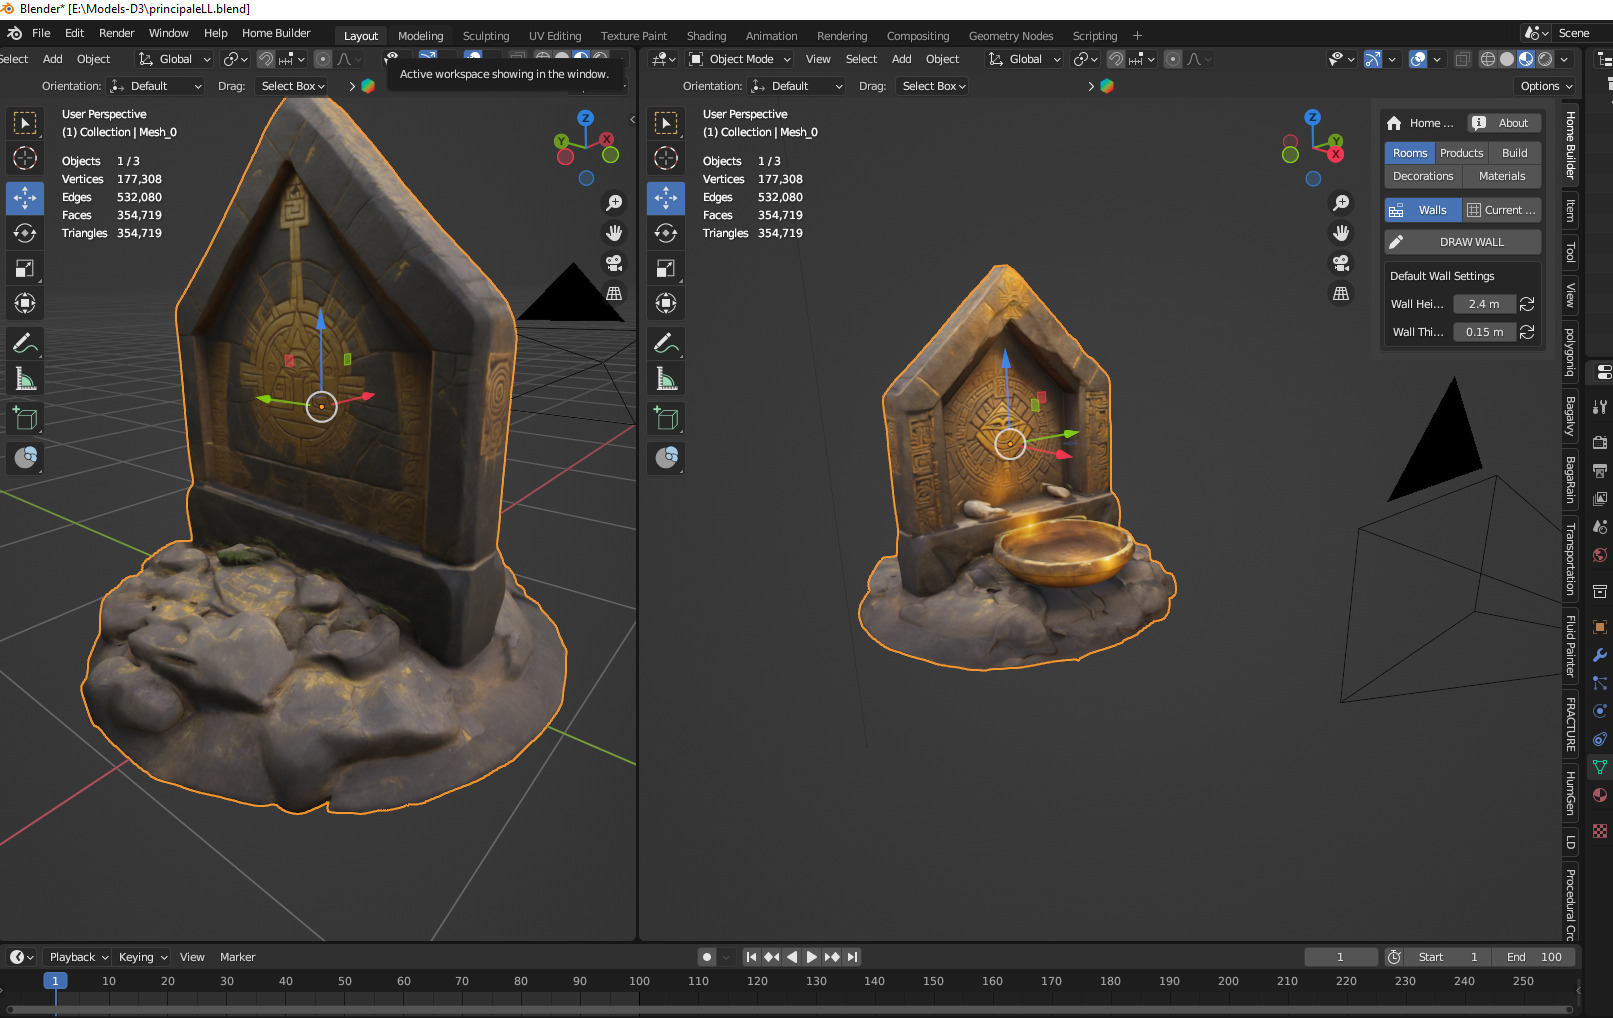
Task: Click the Wall Thickness 0.15 m field
Action: point(1484,332)
